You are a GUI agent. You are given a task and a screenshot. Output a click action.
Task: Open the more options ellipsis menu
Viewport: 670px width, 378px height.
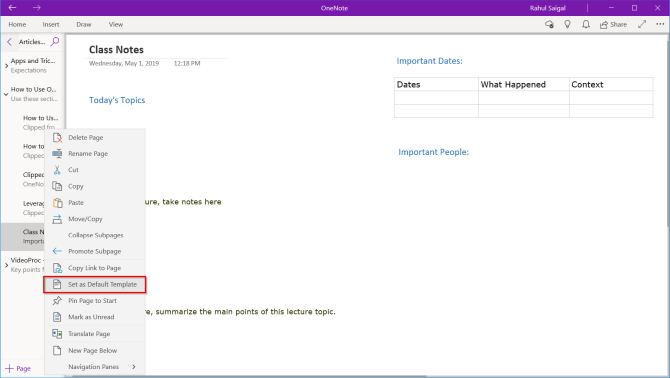pos(660,24)
